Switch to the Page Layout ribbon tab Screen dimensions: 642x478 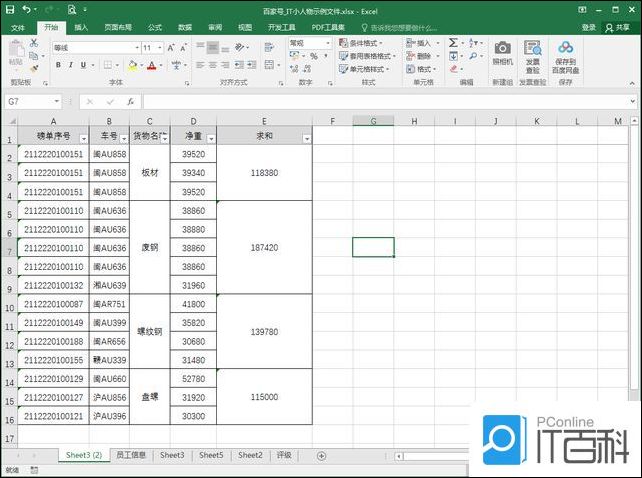point(118,27)
